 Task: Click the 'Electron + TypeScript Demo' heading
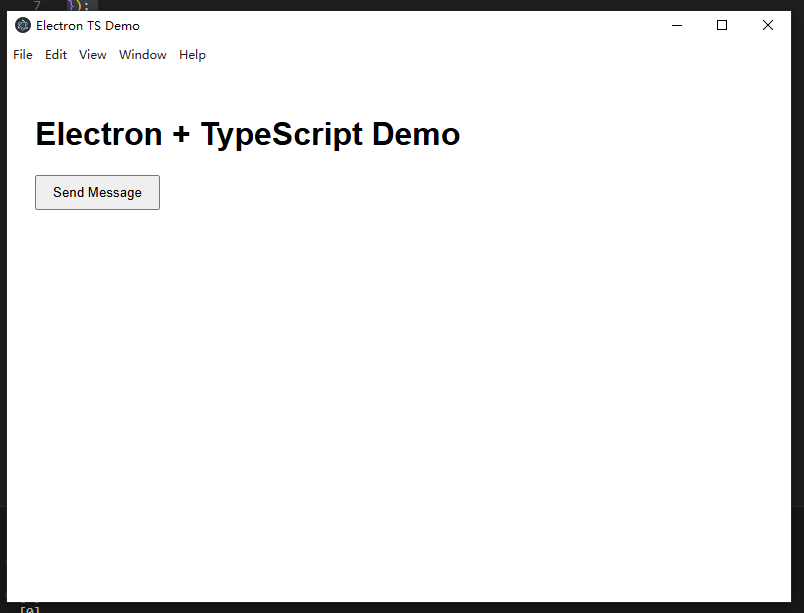click(248, 134)
